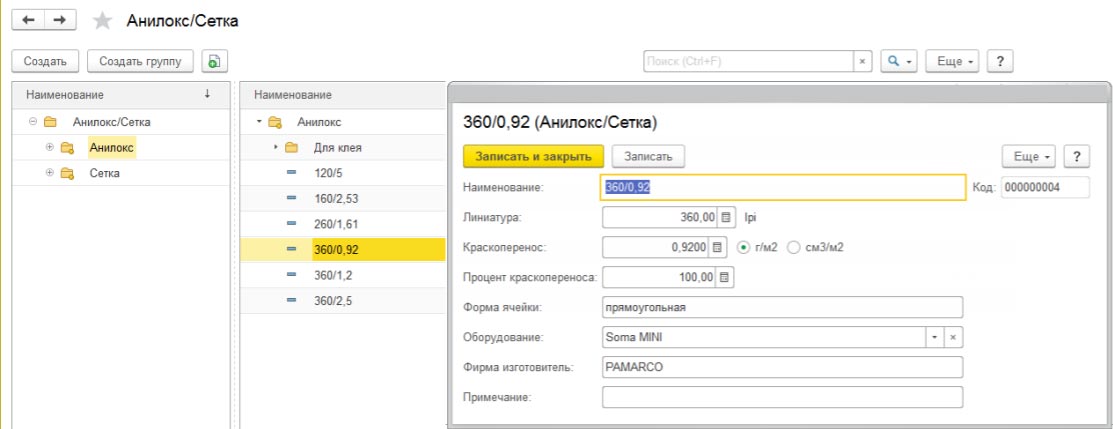Select the 260/1,61 row
This screenshot has height=429, width=1113.
343,224
